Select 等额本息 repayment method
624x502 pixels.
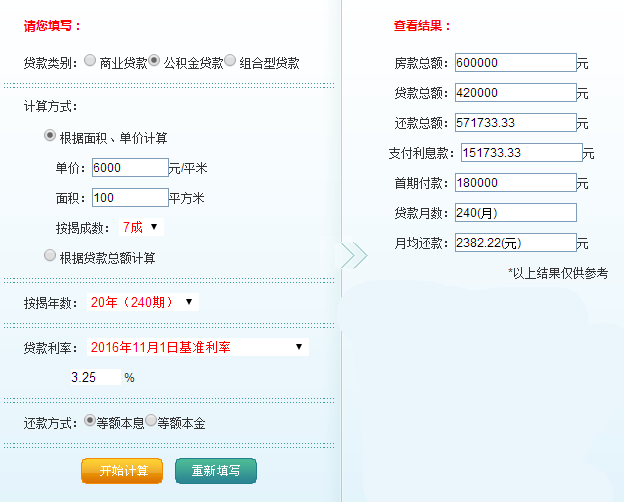(90, 420)
